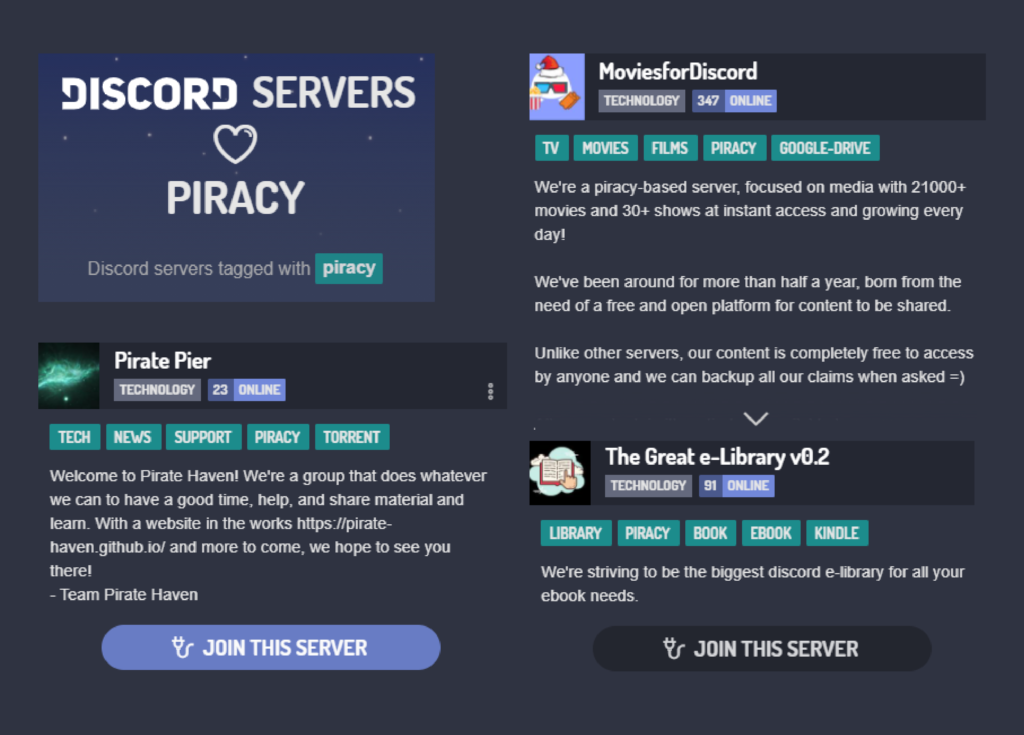Filter by the NEWS tag

133,437
